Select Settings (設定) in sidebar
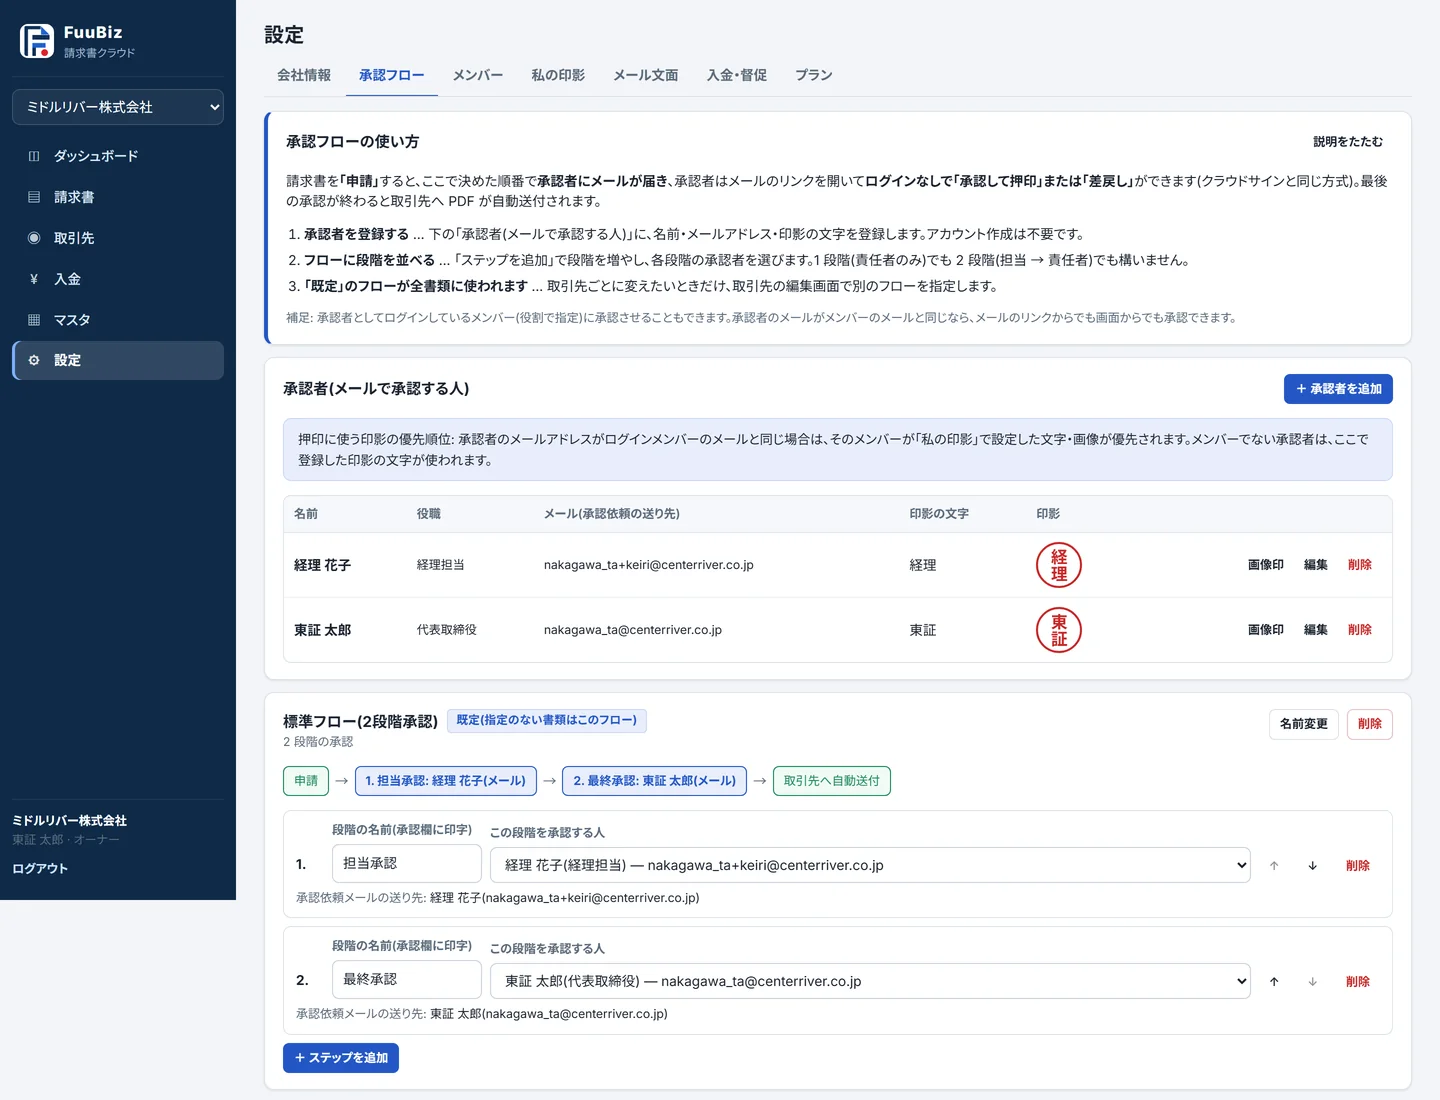This screenshot has height=1100, width=1440. coord(118,360)
